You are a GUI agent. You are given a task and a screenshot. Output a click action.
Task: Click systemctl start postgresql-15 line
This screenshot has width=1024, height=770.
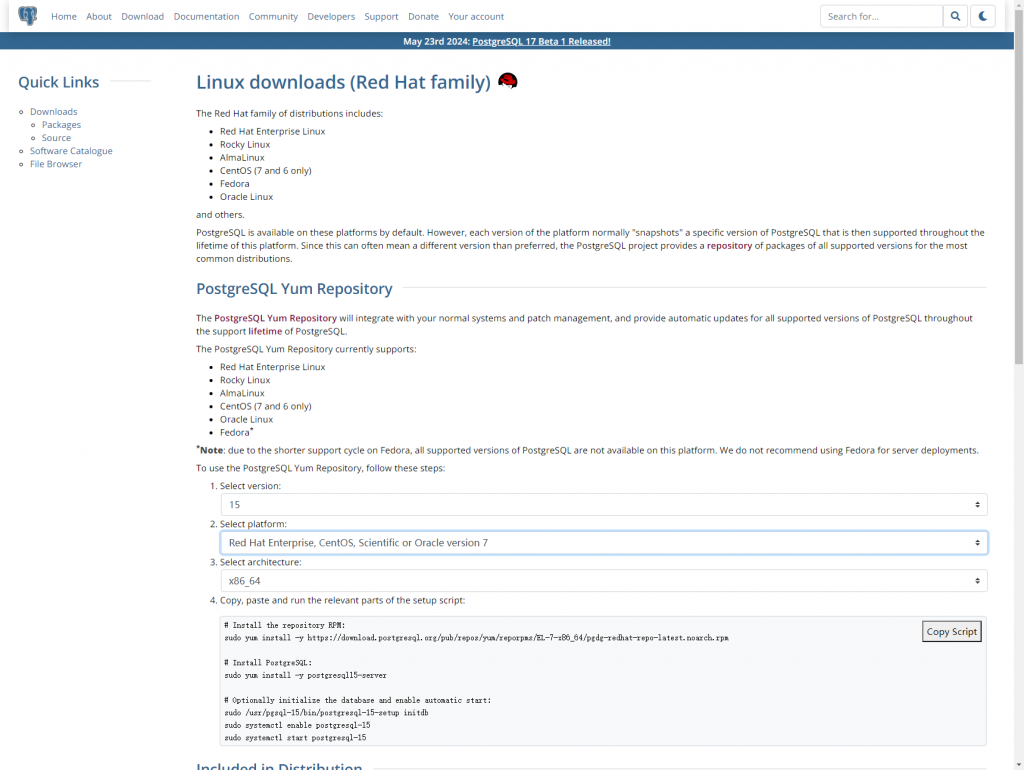(295, 738)
